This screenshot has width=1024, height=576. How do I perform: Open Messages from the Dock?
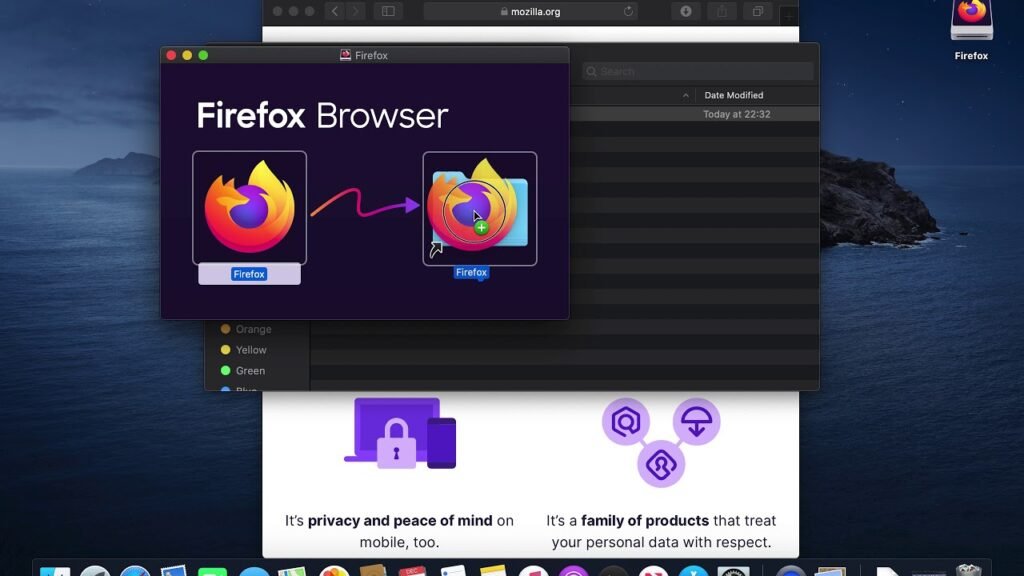click(x=212, y=570)
